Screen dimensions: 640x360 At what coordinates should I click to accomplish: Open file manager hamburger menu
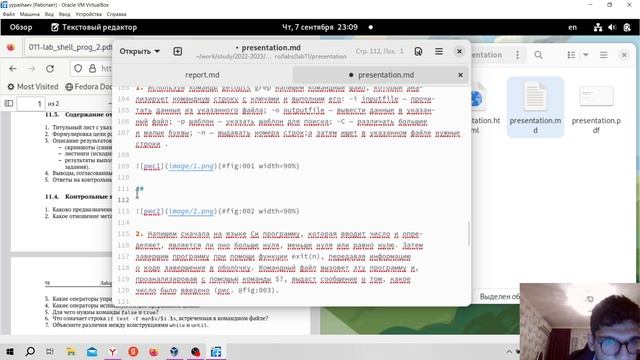604,55
